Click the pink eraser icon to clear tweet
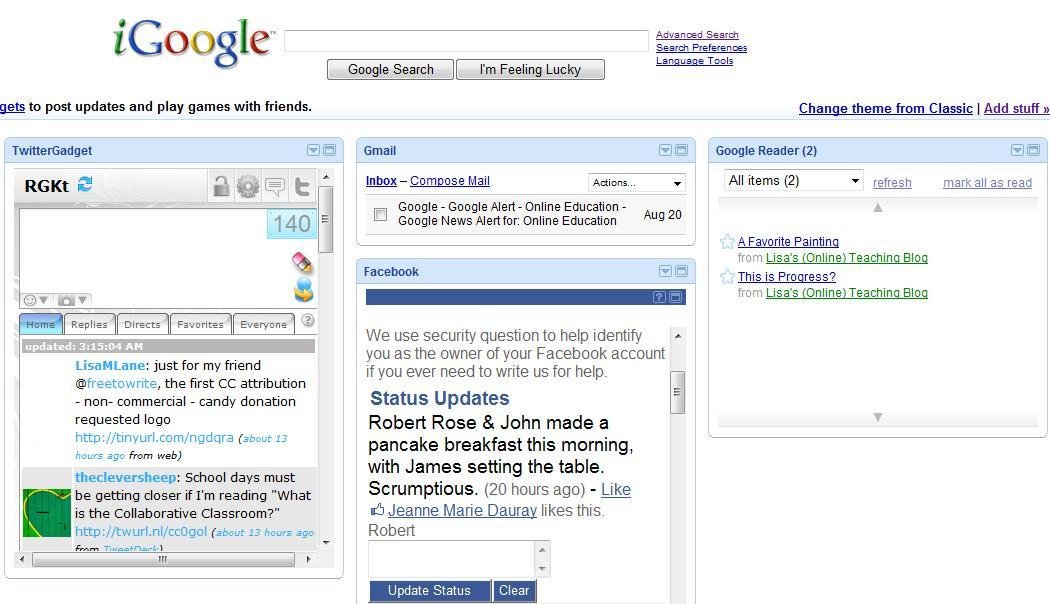This screenshot has width=1050, height=604. 301,262
